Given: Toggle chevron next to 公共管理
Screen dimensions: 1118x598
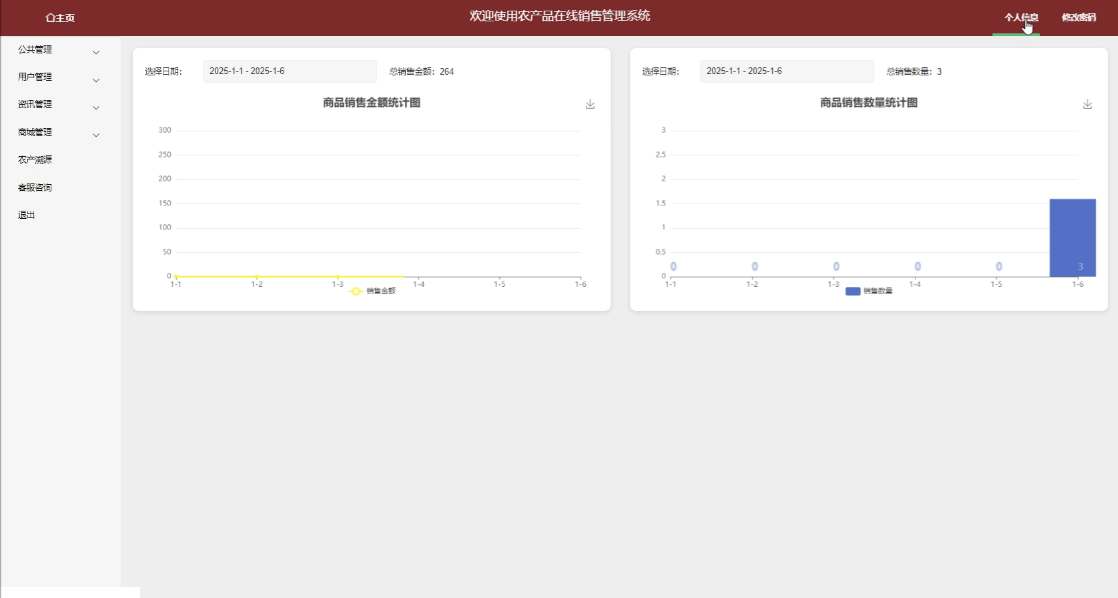Looking at the screenshot, I should tap(96, 52).
